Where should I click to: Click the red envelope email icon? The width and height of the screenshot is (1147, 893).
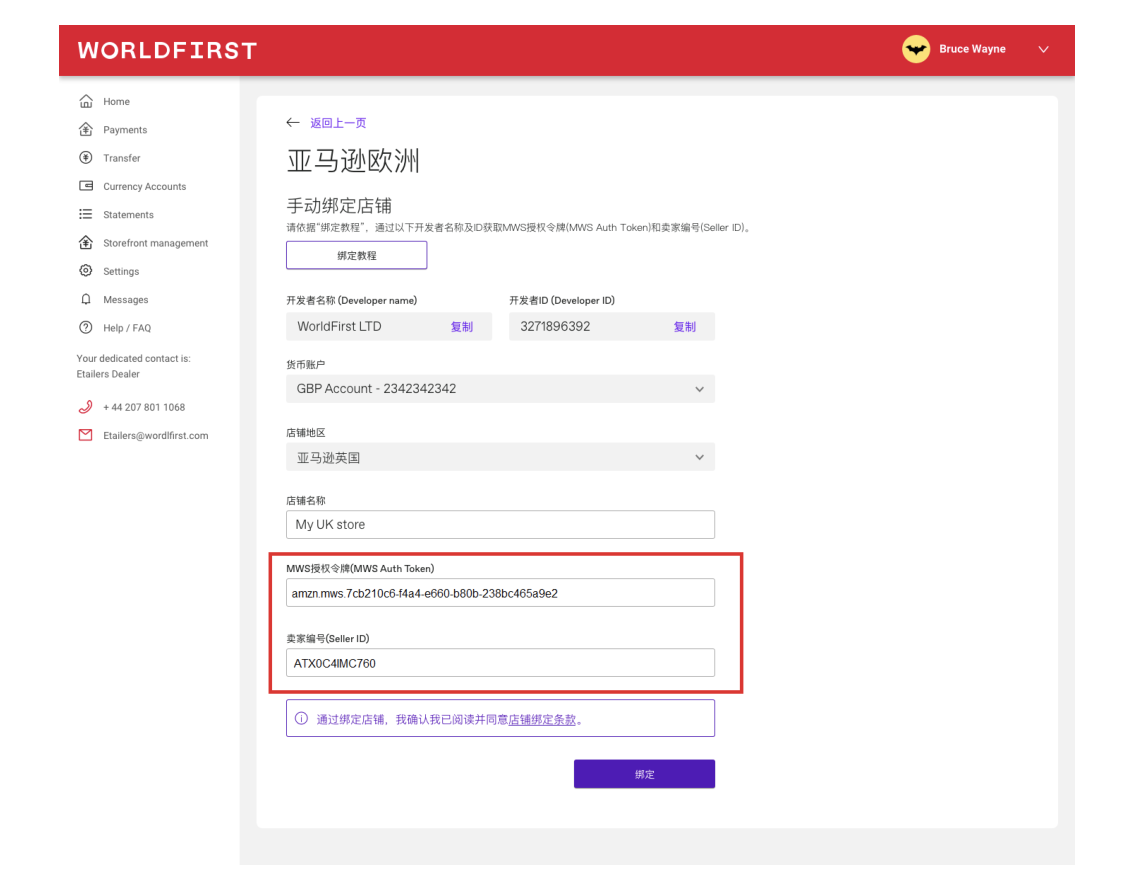coord(86,435)
